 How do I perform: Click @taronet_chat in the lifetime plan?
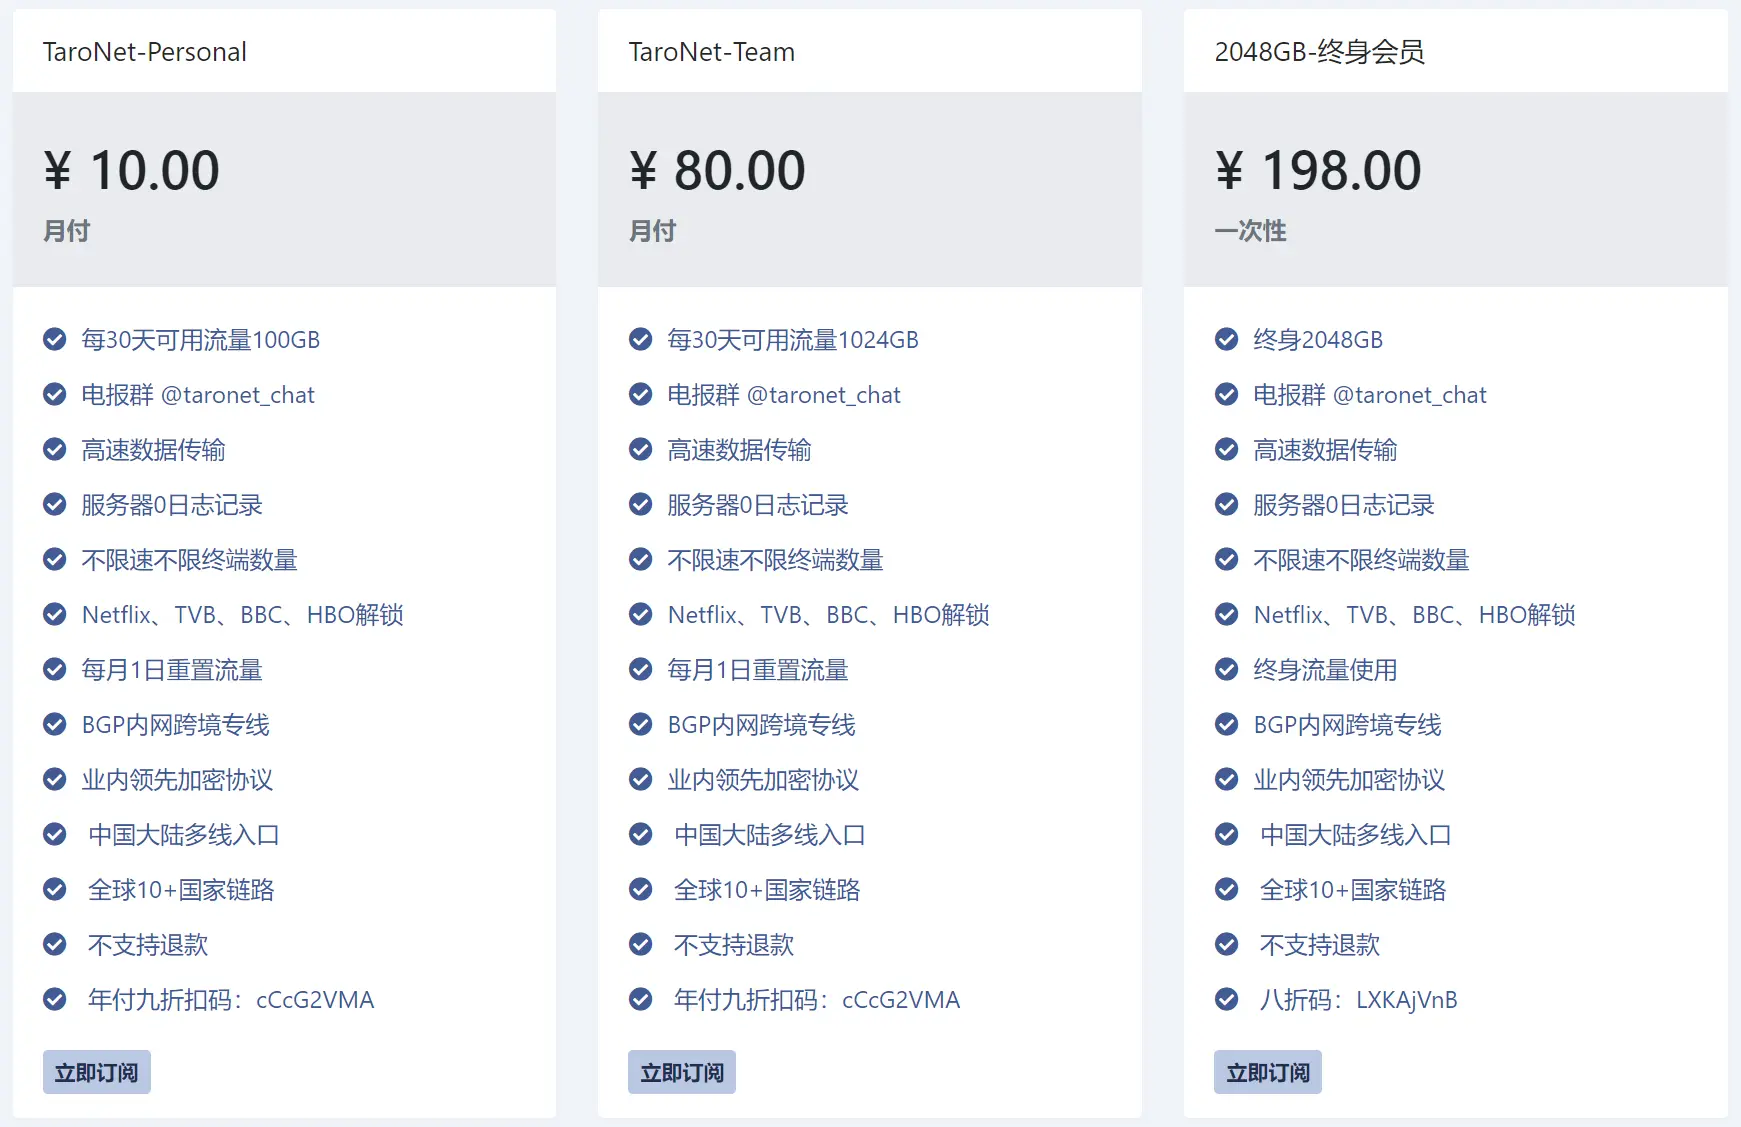(x=1410, y=395)
